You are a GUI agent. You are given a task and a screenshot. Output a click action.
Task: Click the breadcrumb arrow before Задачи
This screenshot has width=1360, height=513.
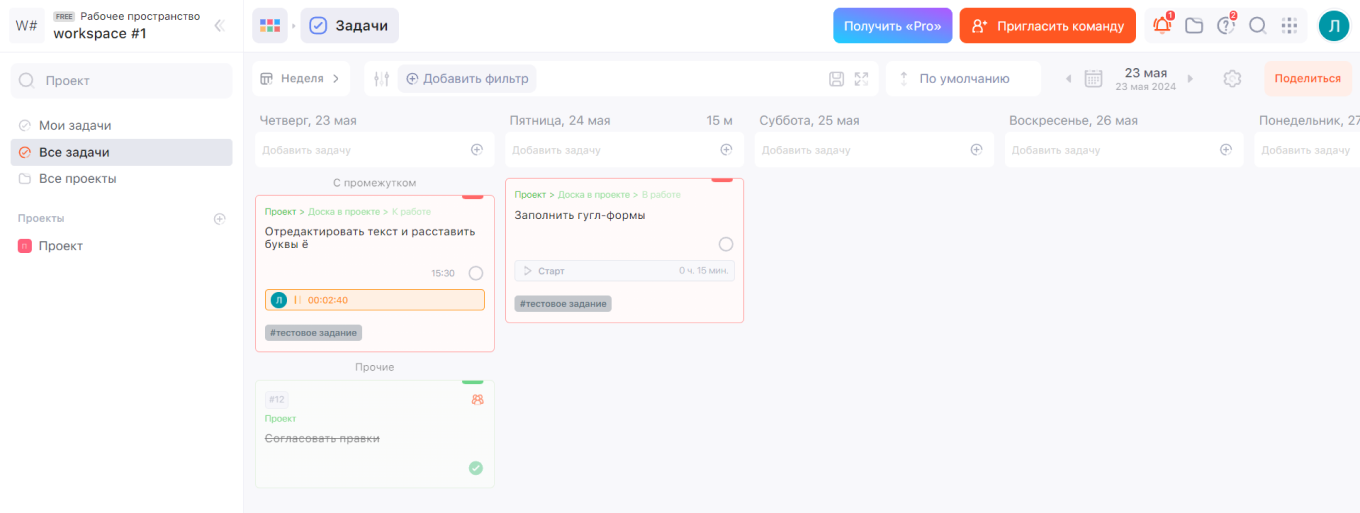[x=294, y=26]
